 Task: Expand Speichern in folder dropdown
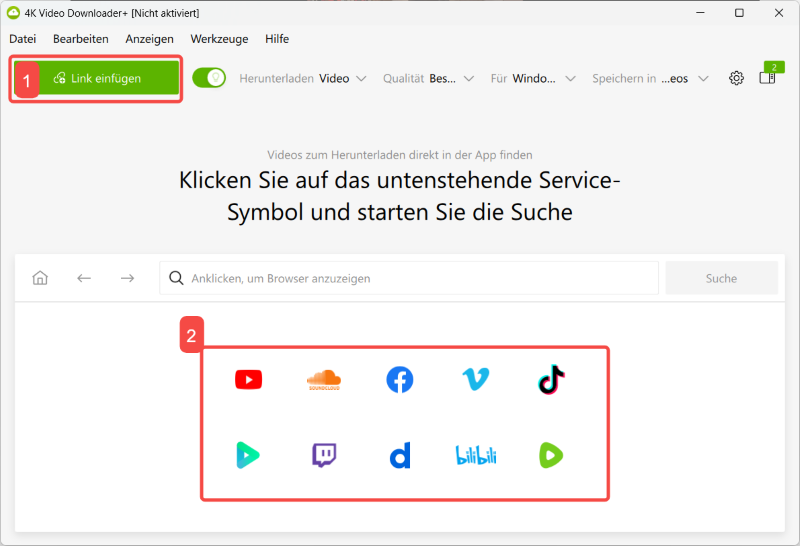pos(651,78)
